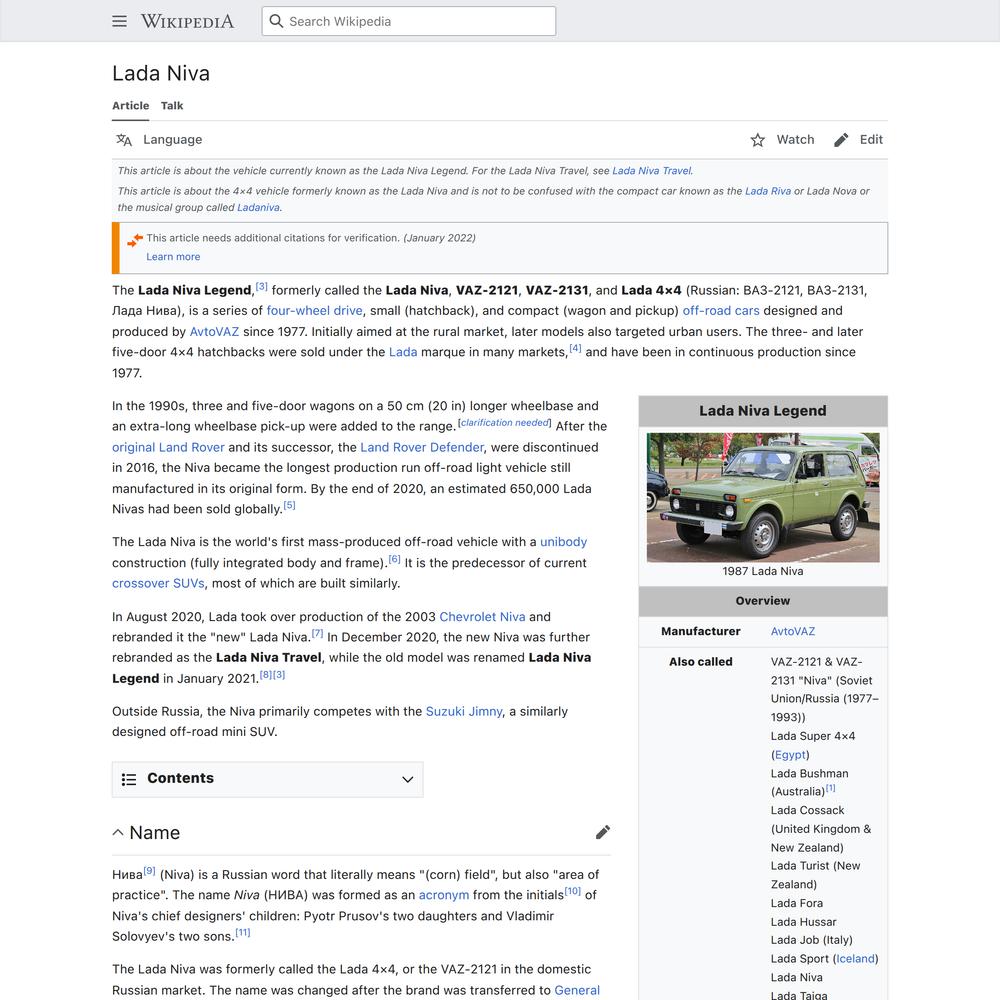Screen dimensions: 1000x1000
Task: Switch to the Talk tab
Action: pos(172,106)
